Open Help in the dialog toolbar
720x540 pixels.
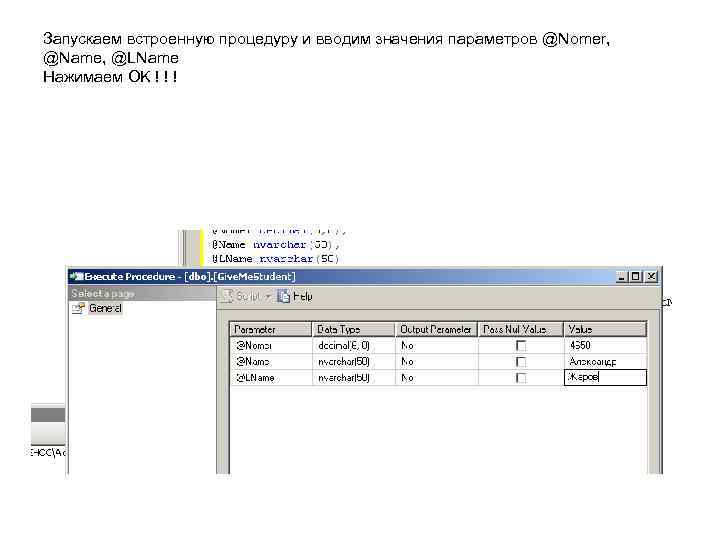pyautogui.click(x=295, y=297)
